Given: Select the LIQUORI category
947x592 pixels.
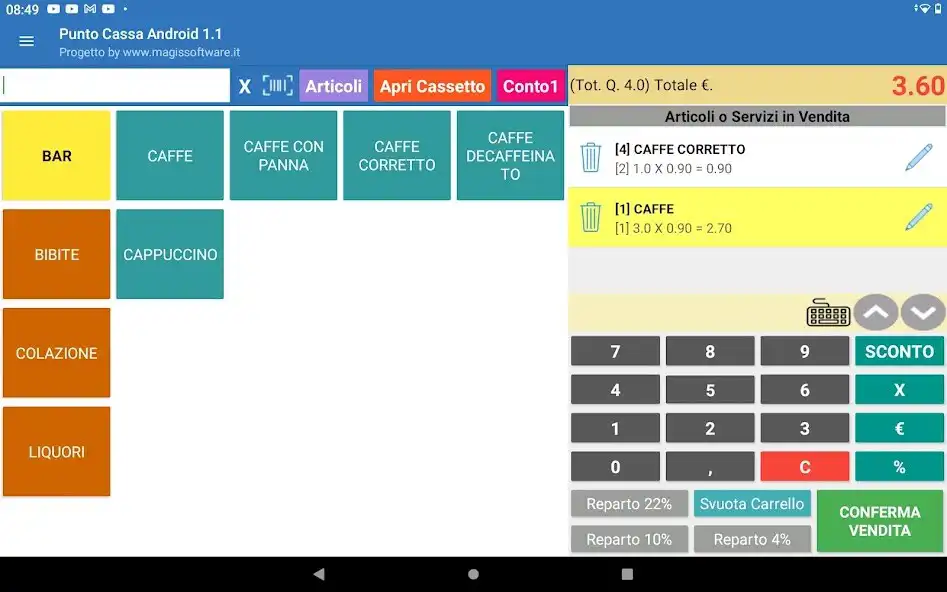Looking at the screenshot, I should tap(57, 451).
